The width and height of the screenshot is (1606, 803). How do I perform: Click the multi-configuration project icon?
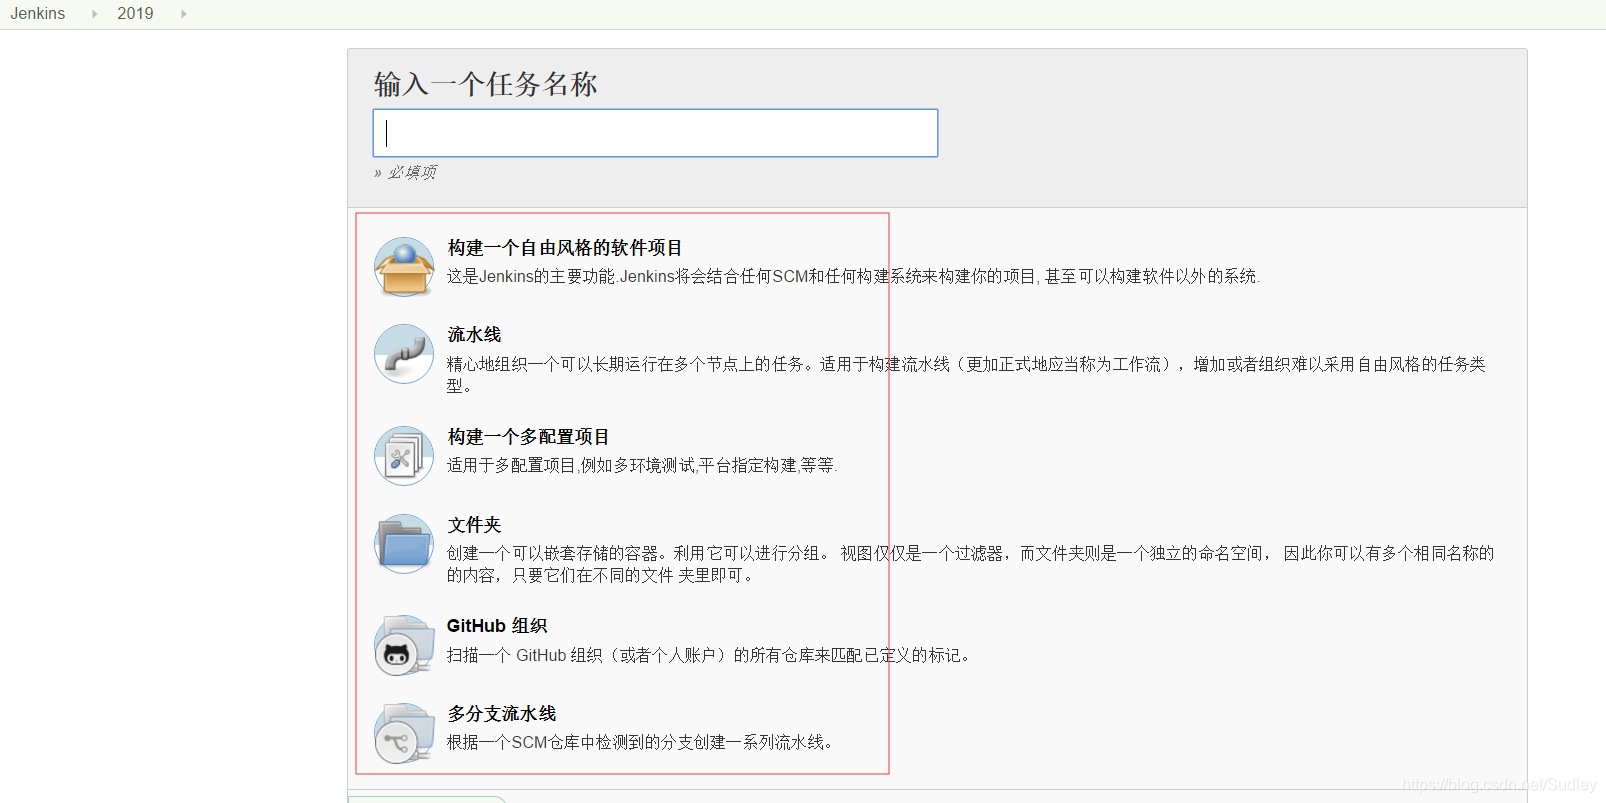tap(404, 456)
